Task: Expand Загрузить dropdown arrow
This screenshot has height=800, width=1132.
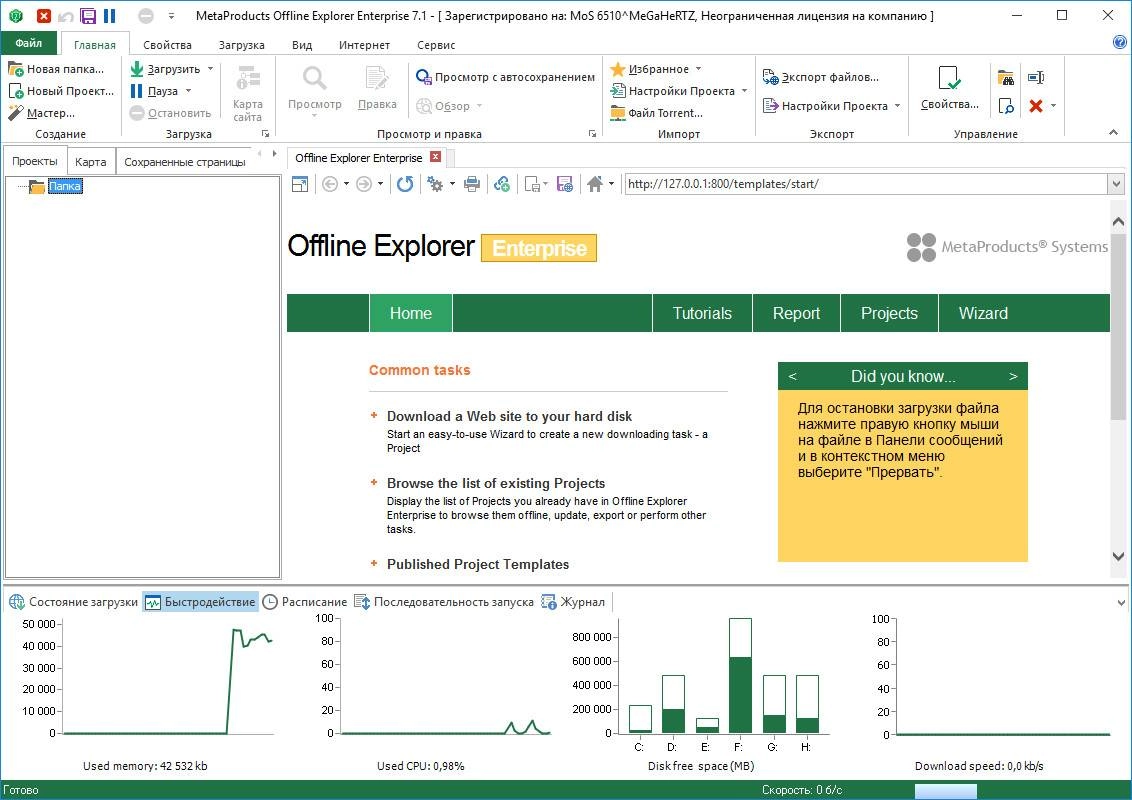Action: pos(211,69)
